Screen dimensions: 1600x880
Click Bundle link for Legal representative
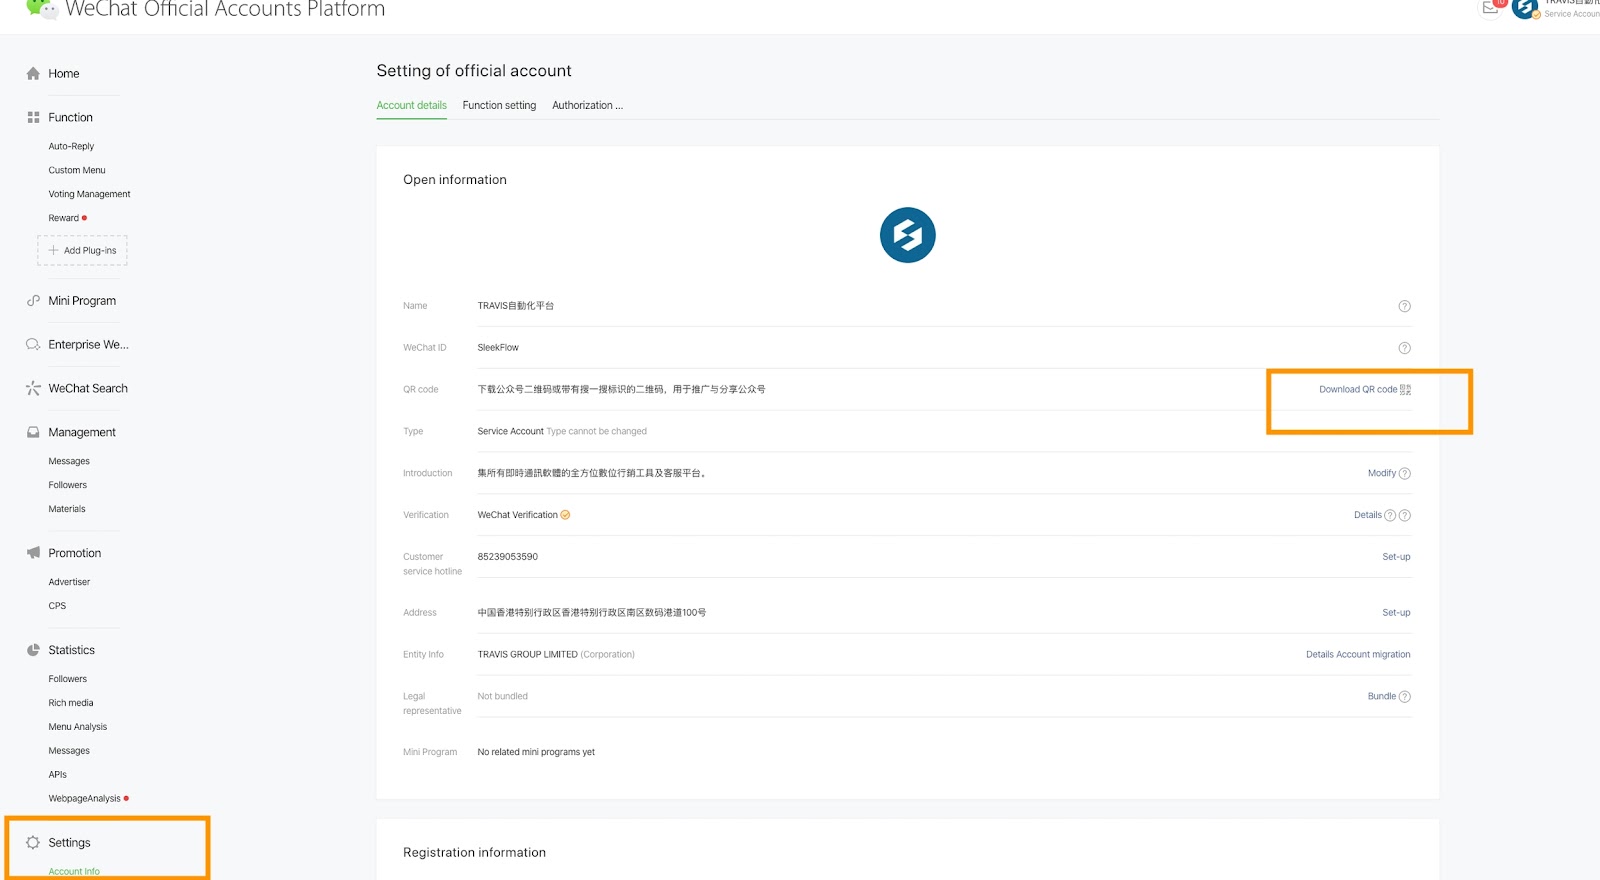pyautogui.click(x=1382, y=697)
